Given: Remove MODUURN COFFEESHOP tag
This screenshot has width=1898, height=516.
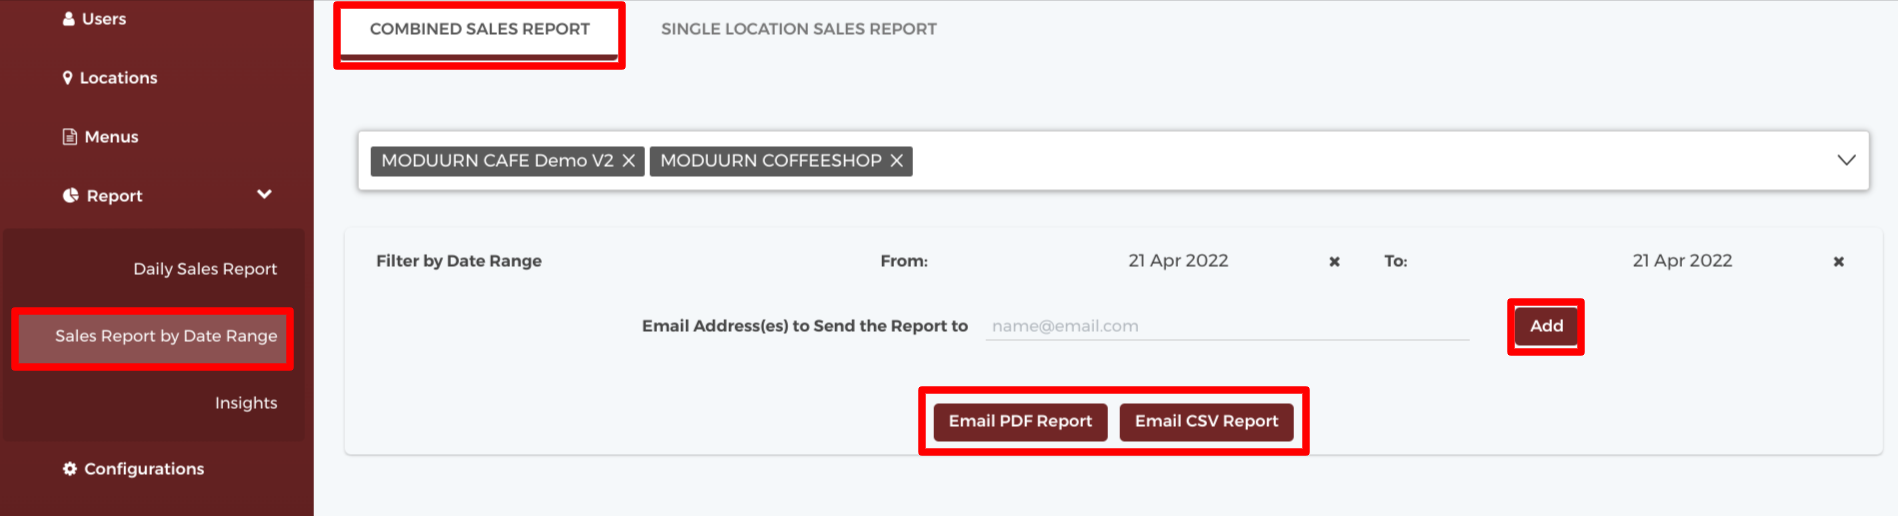Looking at the screenshot, I should click(x=897, y=161).
